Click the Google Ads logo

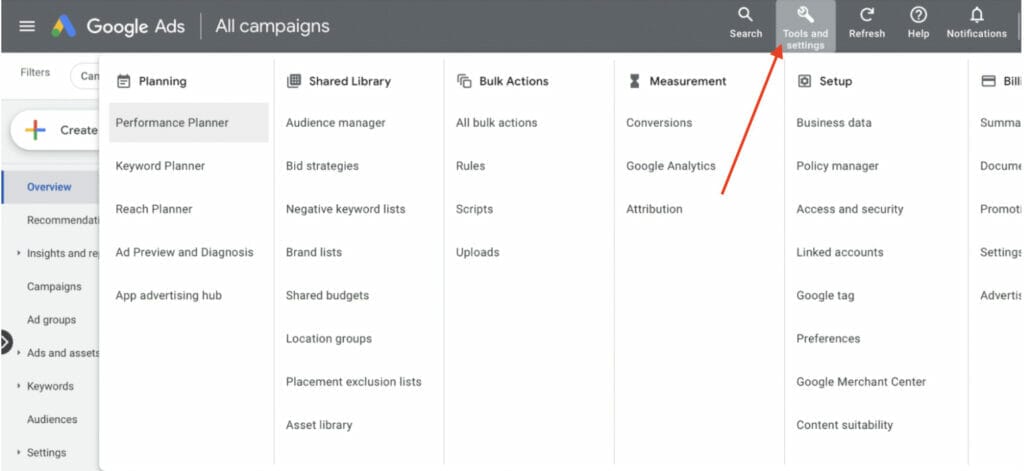pos(64,26)
